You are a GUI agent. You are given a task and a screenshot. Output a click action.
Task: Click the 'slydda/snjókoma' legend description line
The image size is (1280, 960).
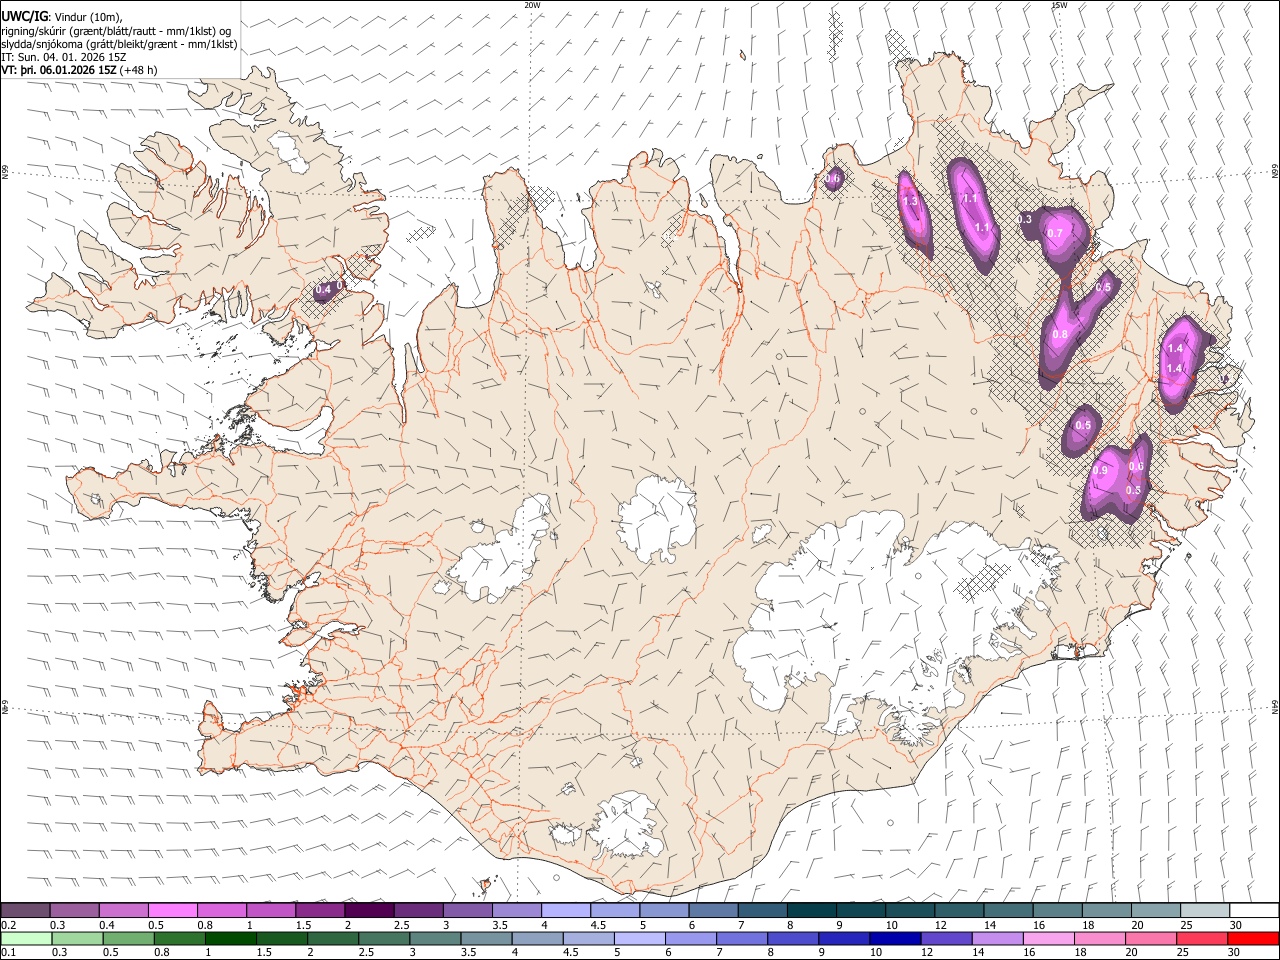119,44
